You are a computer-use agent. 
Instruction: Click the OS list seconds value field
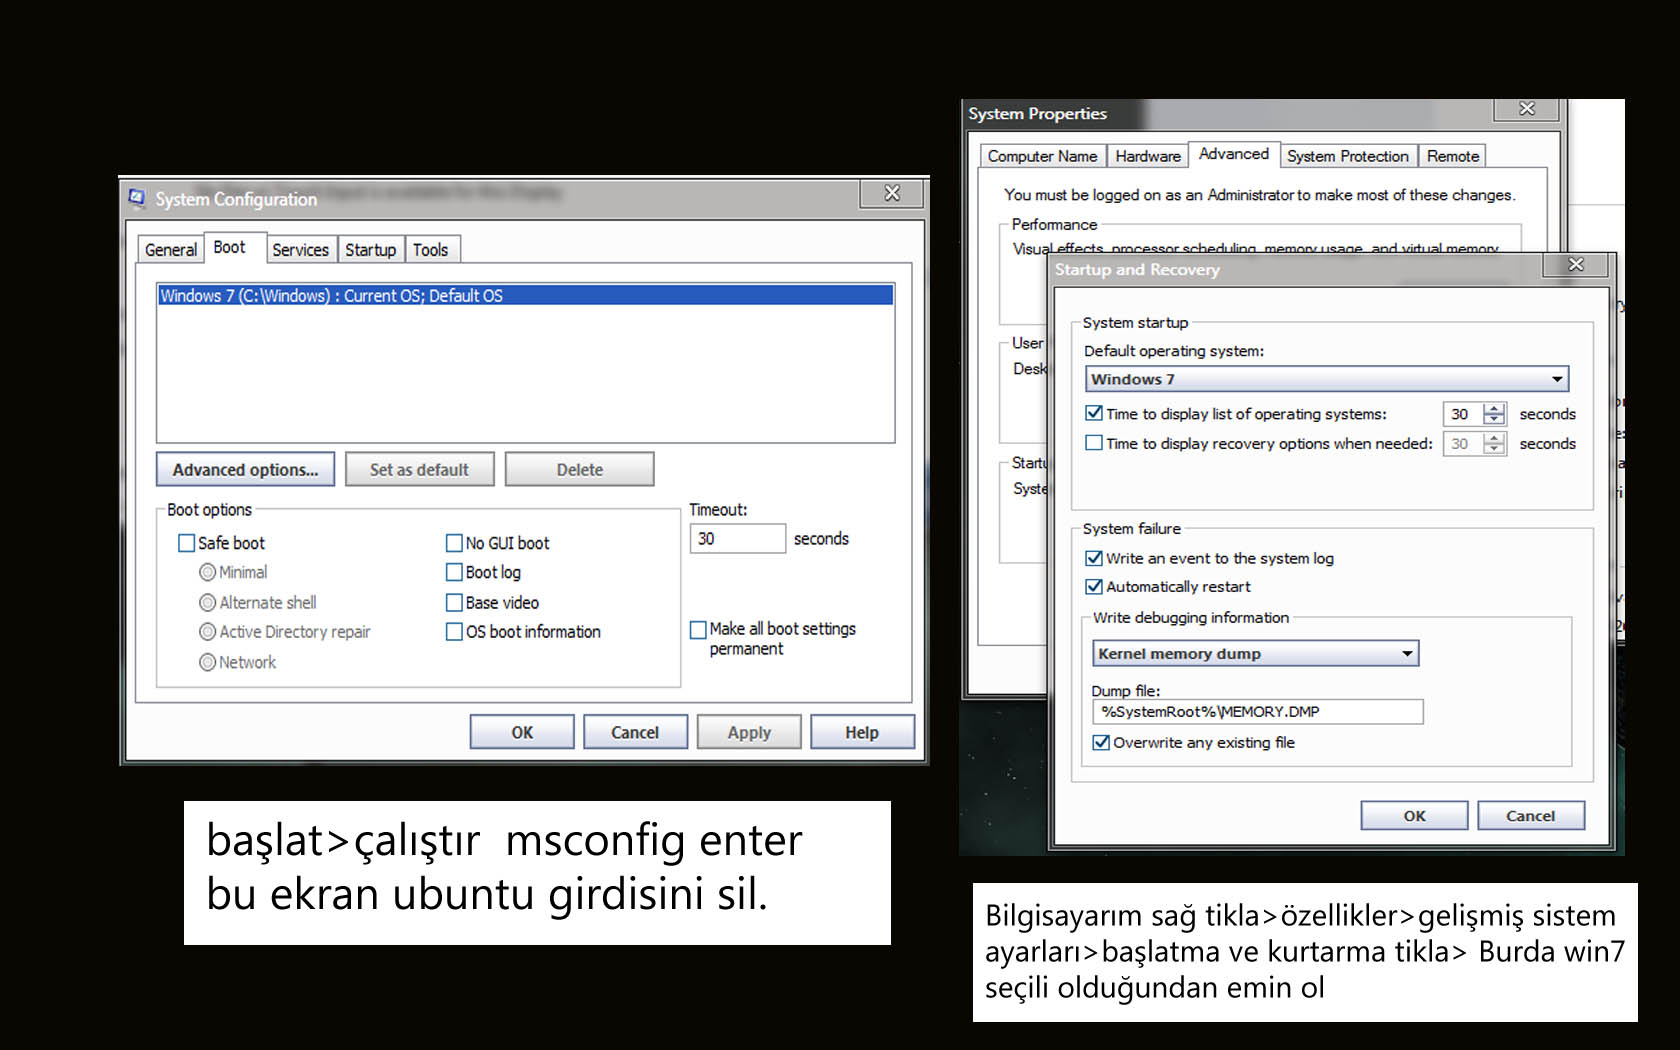[1464, 414]
